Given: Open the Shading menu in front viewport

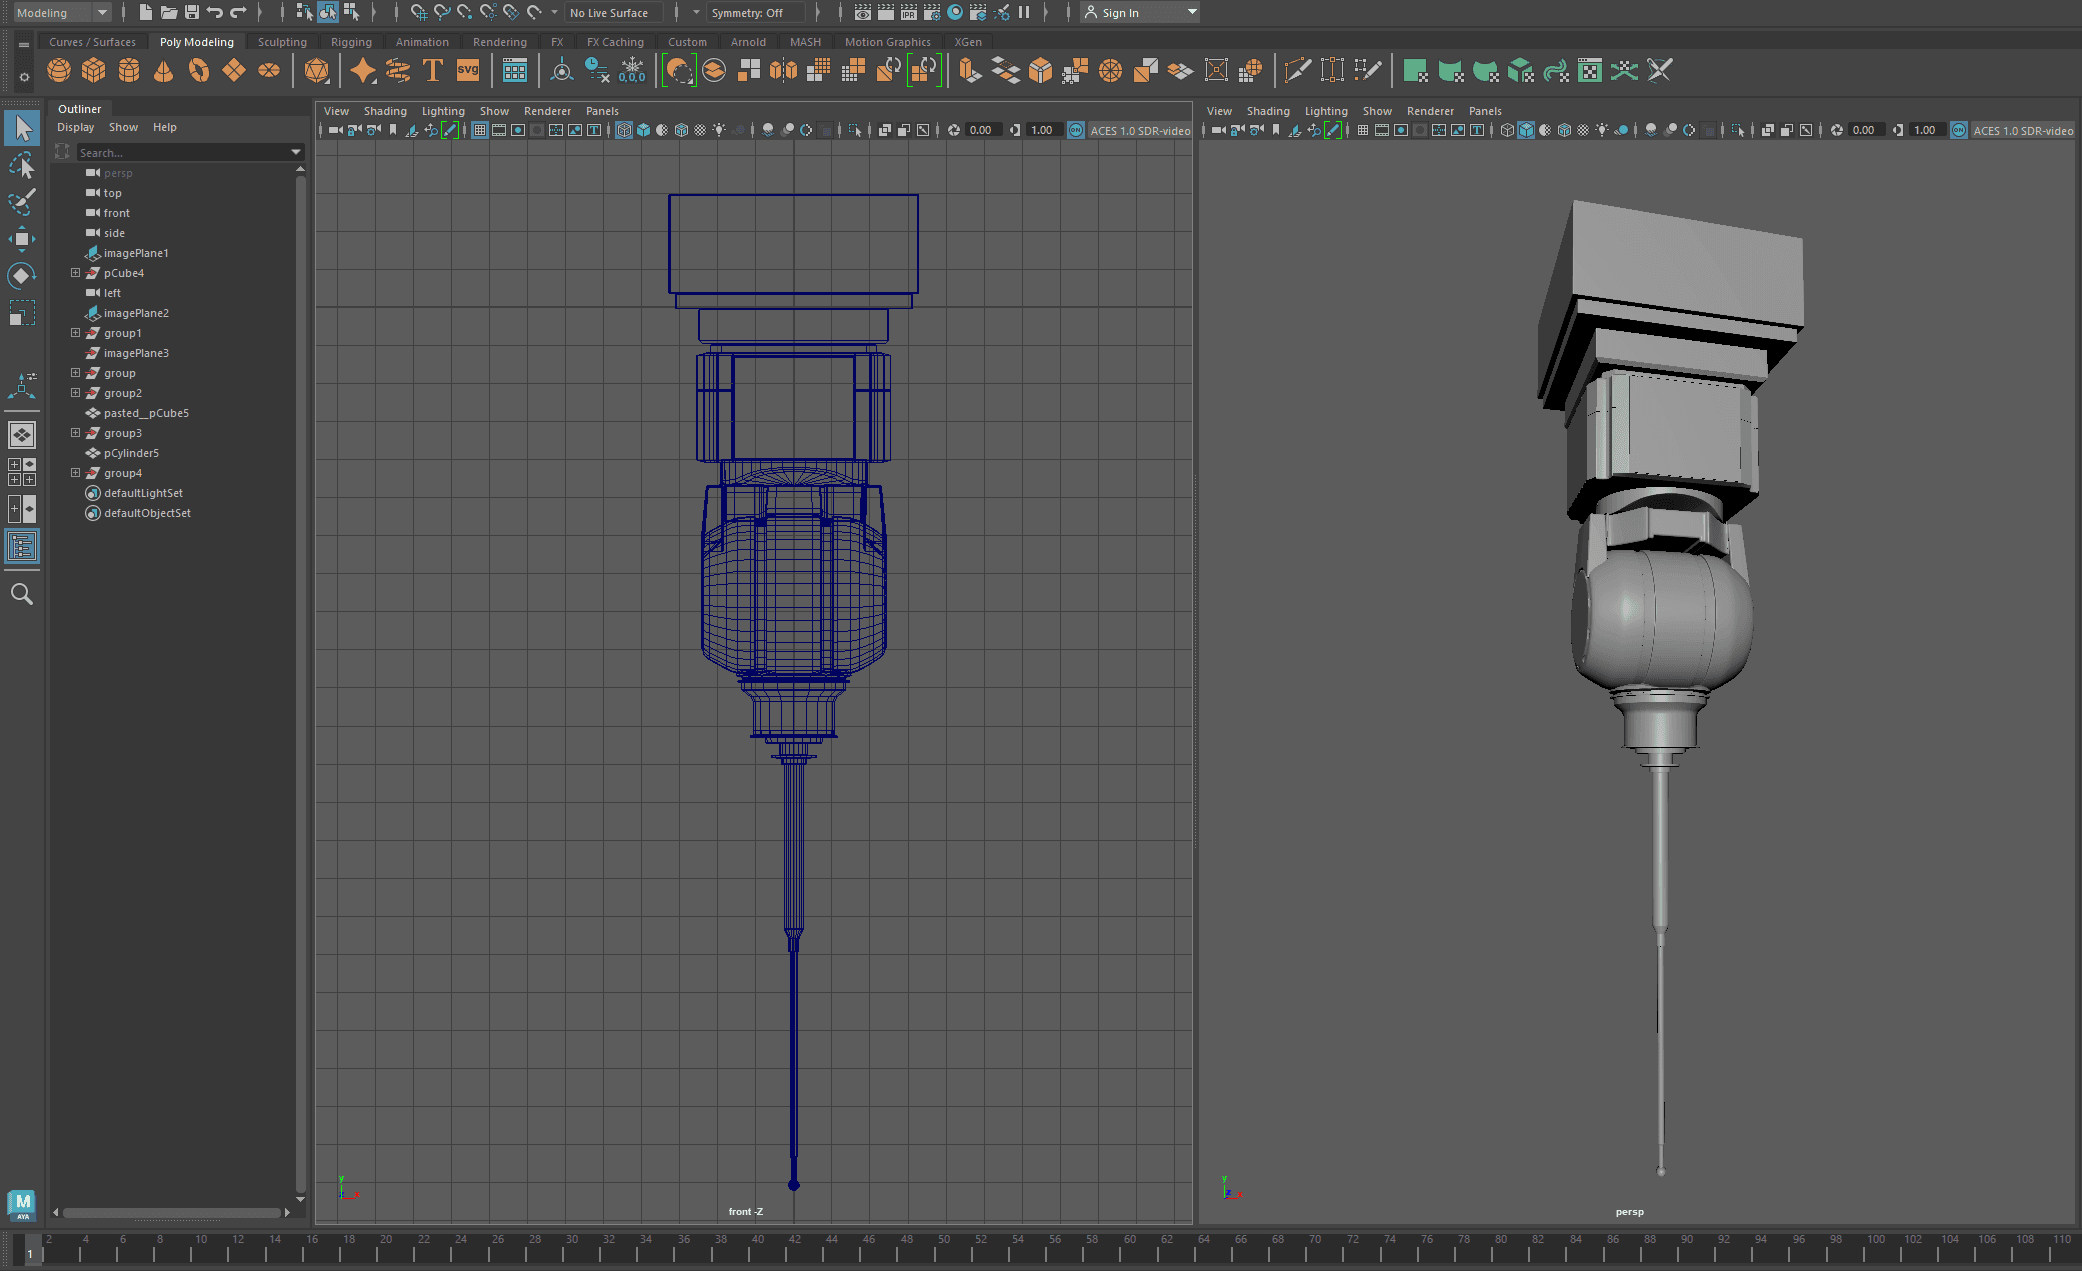Looking at the screenshot, I should [385, 111].
